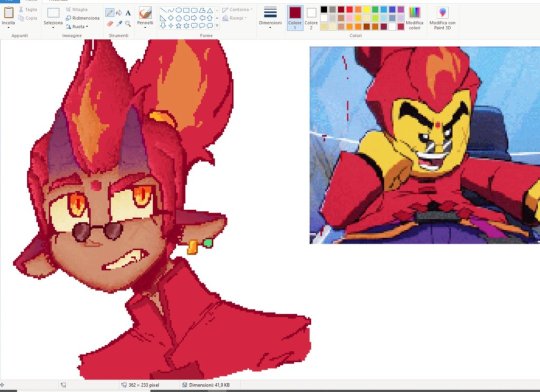Viewport: 540px width, 392px height.
Task: Pick the yellow color swatch
Action: [367, 9]
